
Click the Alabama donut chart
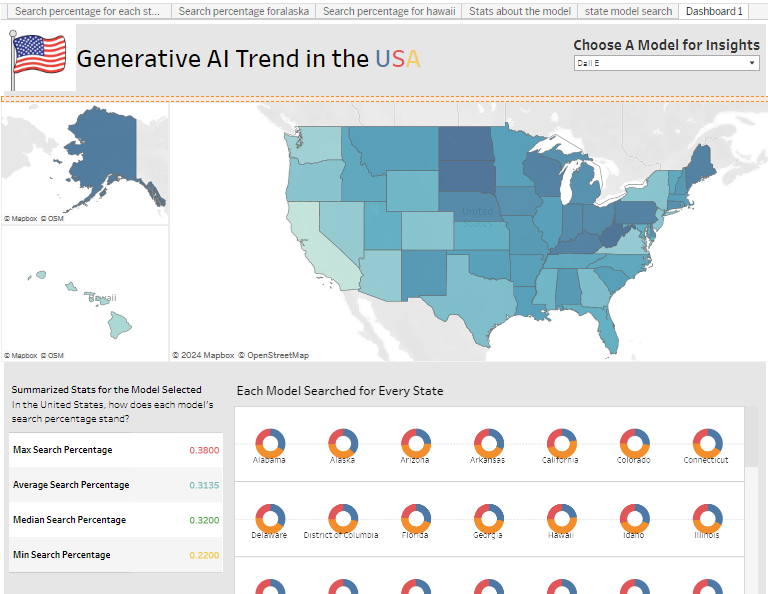click(270, 442)
